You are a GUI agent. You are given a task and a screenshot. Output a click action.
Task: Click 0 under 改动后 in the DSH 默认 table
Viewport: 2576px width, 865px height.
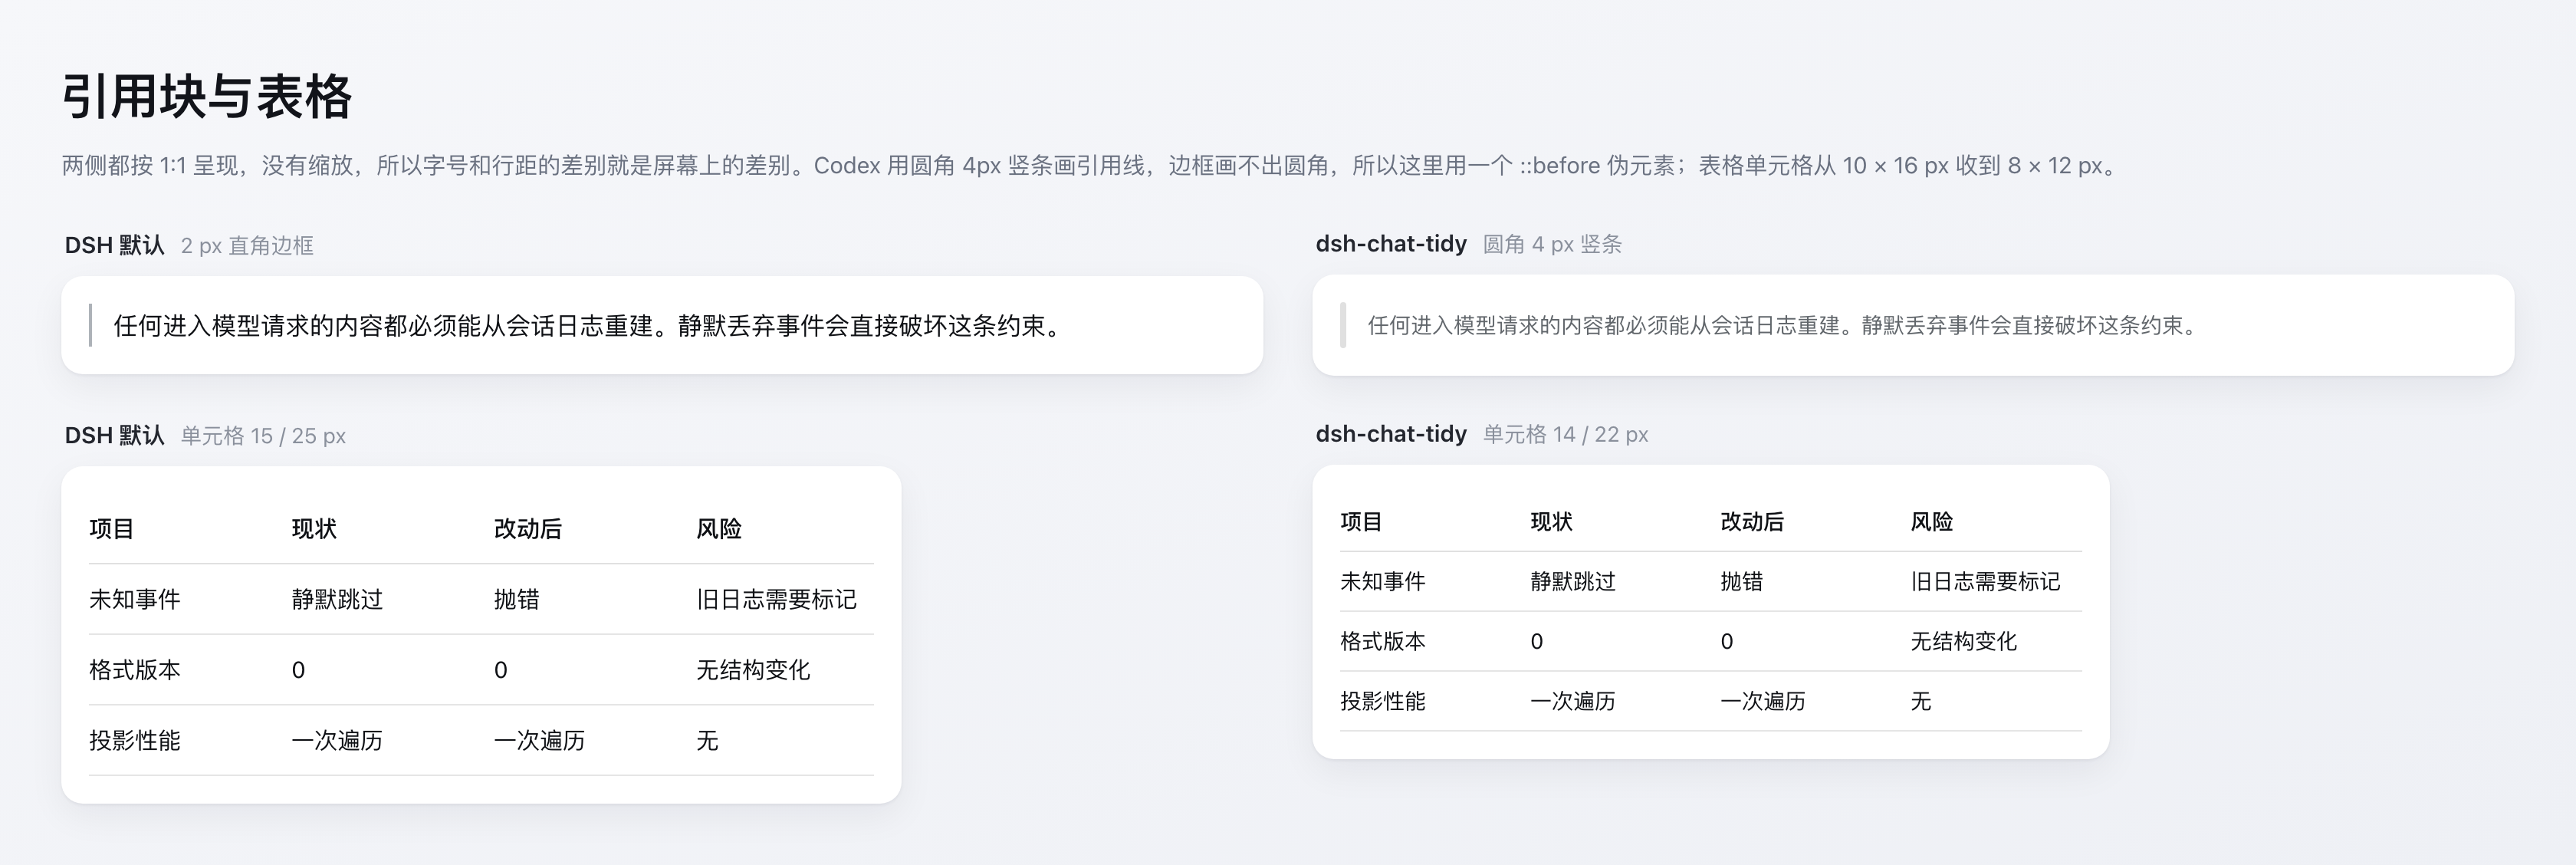pyautogui.click(x=501, y=670)
